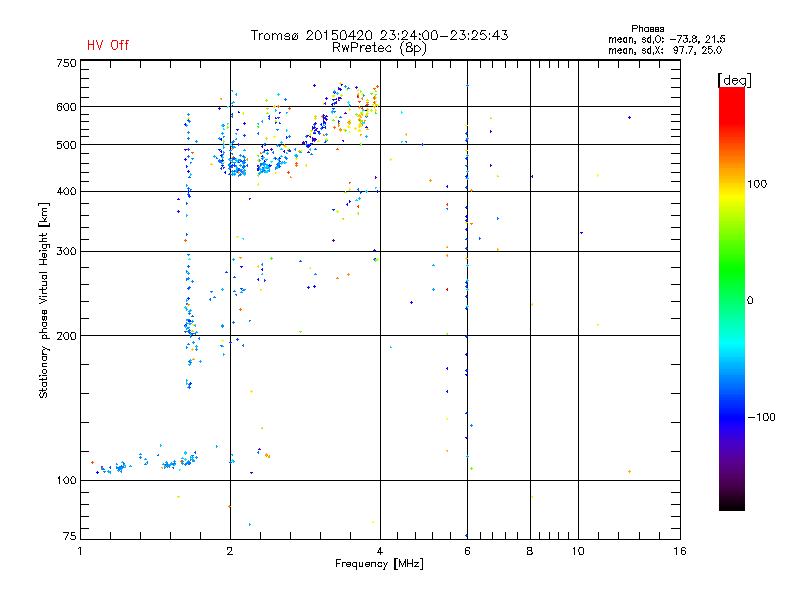Click the x-axis label '1'
Image resolution: width=800 pixels, height=600 pixels.
(x=80, y=551)
